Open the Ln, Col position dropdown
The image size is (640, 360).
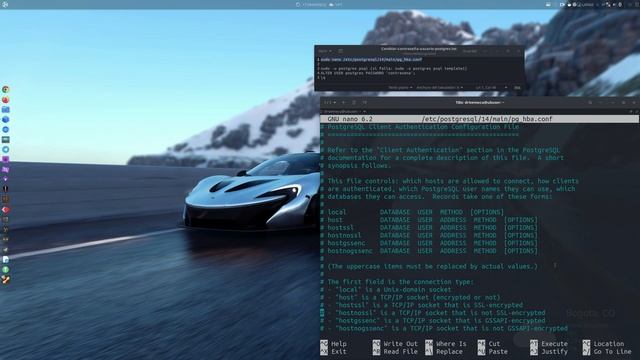491,87
